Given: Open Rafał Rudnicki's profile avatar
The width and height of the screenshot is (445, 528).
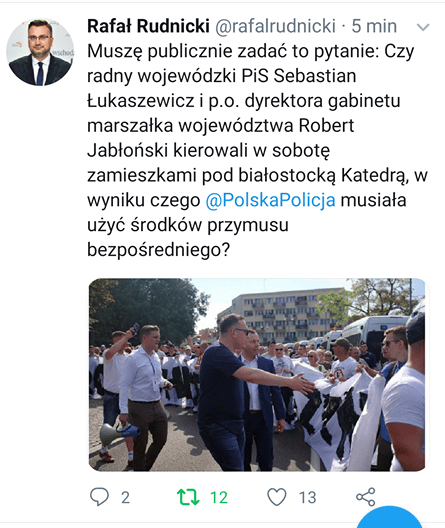Looking at the screenshot, I should click(x=40, y=52).
